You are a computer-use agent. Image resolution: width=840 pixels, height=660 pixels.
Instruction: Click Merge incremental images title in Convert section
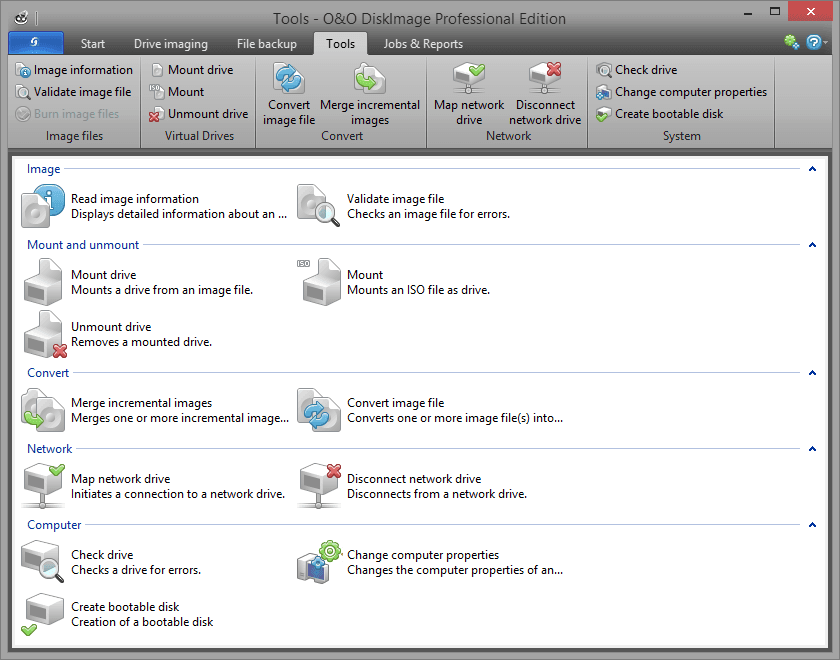click(141, 403)
